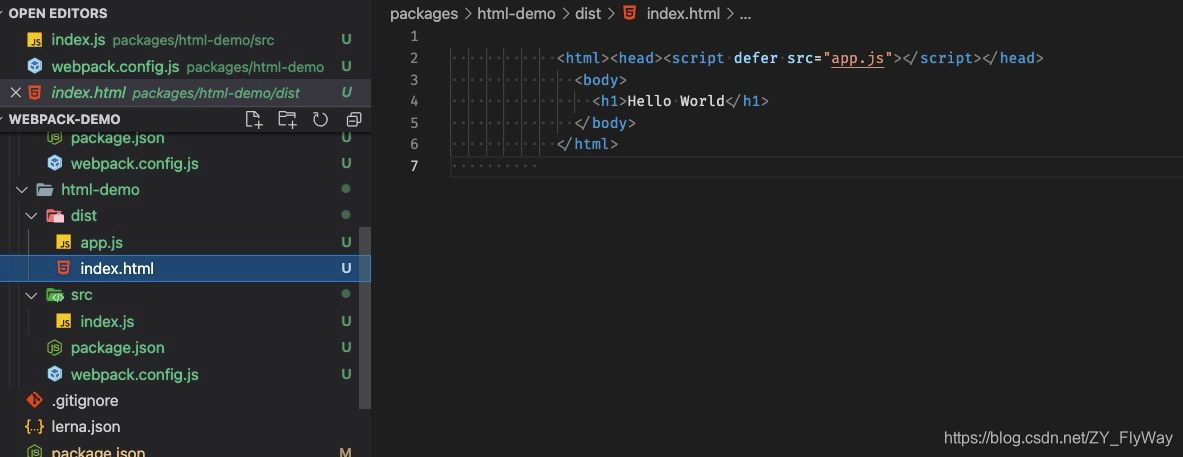Collapse the WEBPACK-DEMO section header
The width and height of the screenshot is (1183, 457).
pos(64,120)
